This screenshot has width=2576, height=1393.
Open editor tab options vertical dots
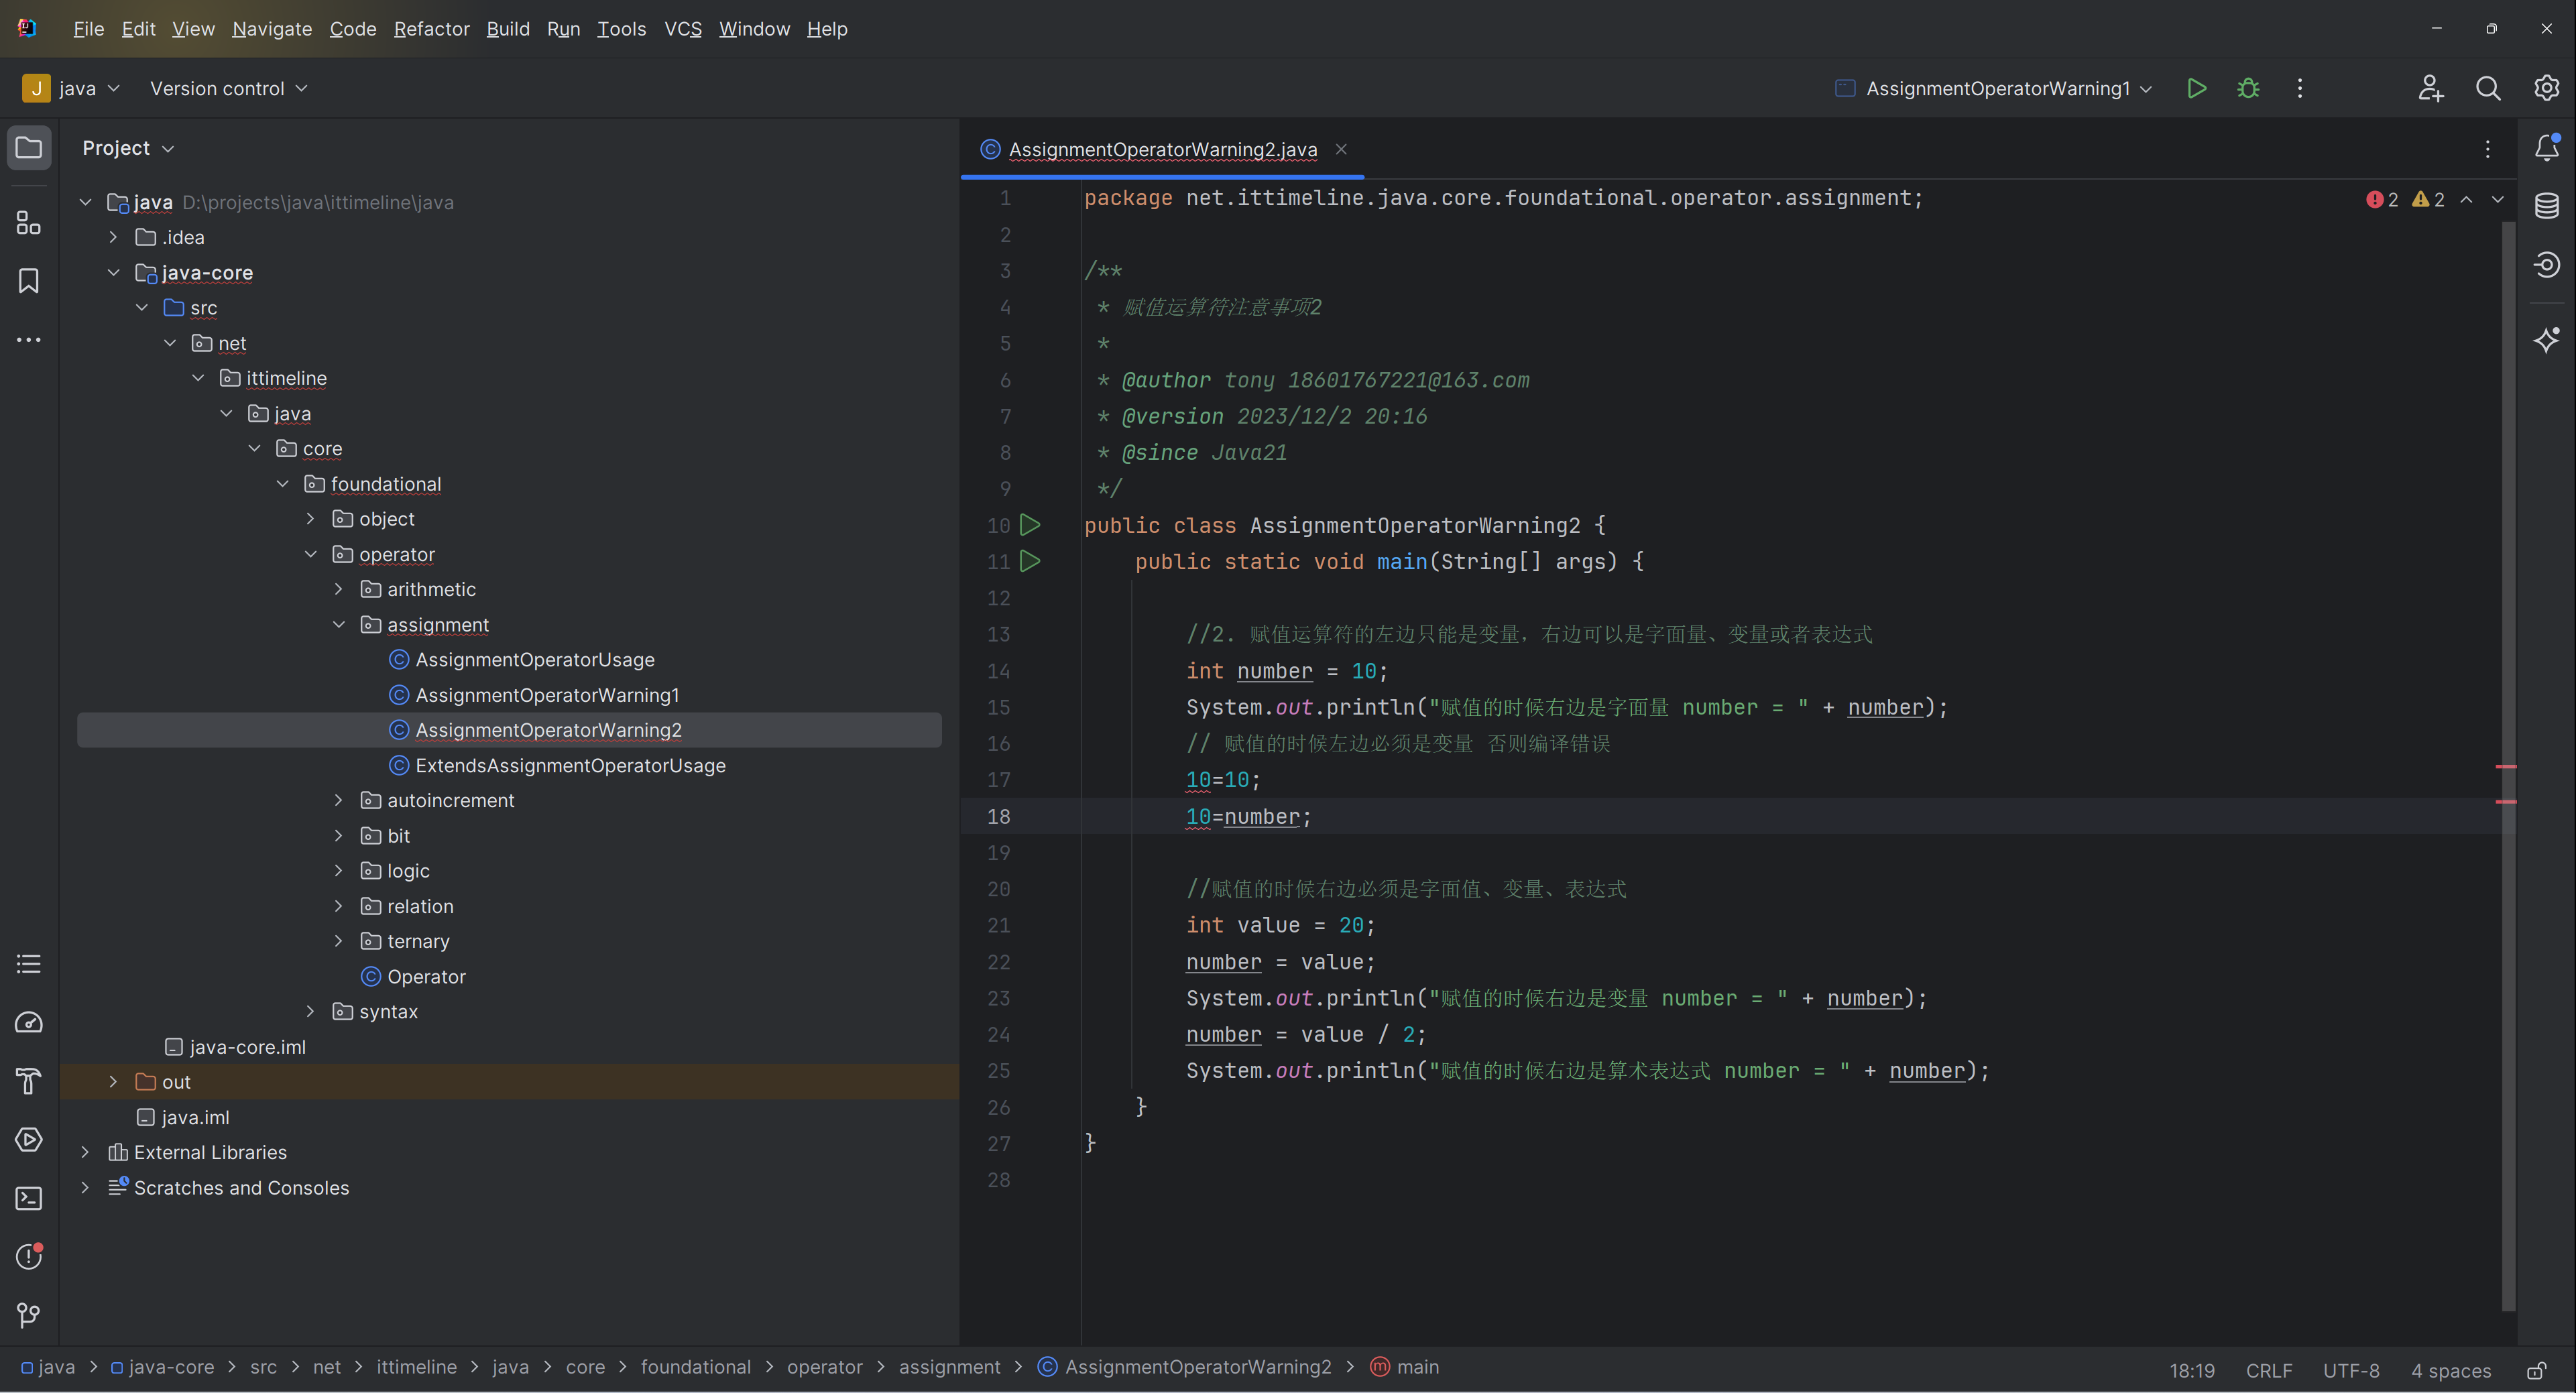pyautogui.click(x=2488, y=149)
